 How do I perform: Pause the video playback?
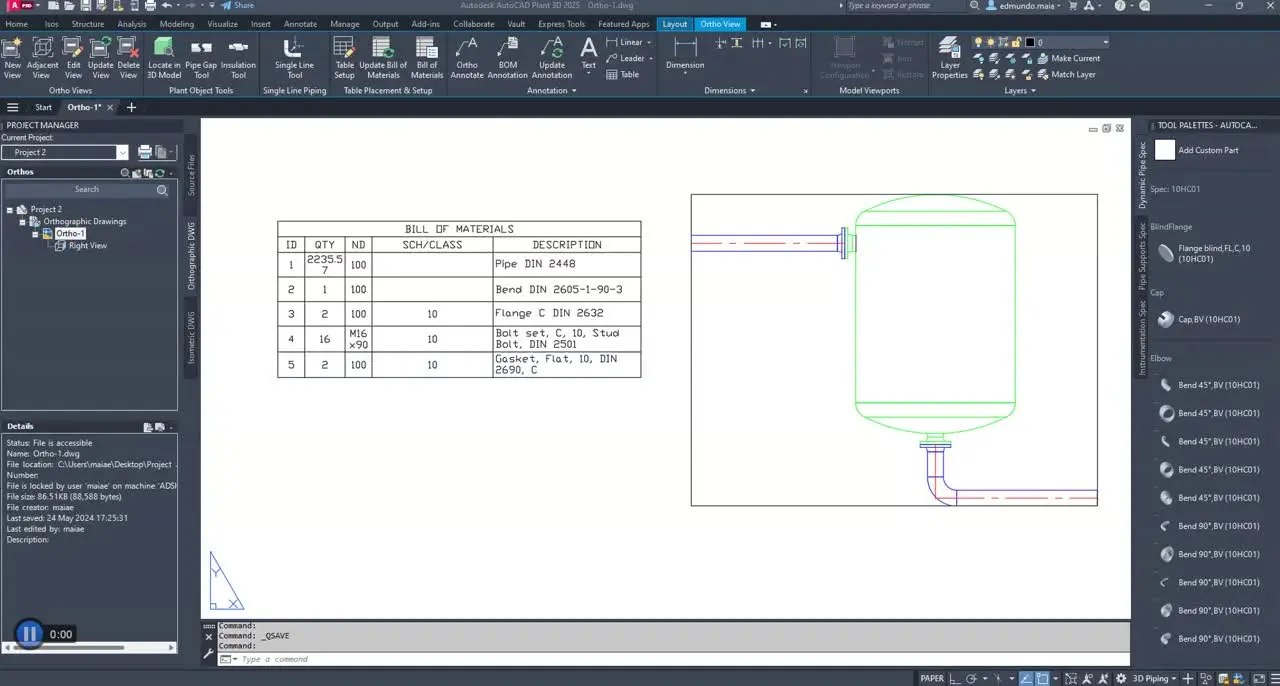(x=29, y=633)
